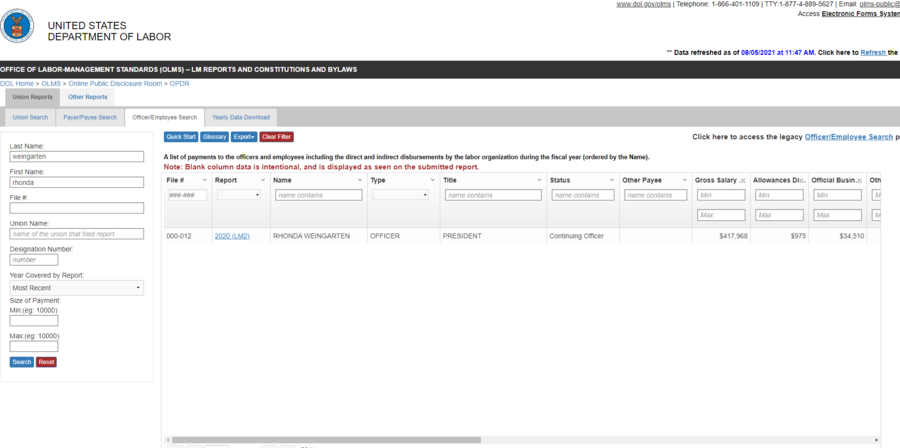
Task: Open the Payer/Payee Search tab
Action: [x=90, y=118]
